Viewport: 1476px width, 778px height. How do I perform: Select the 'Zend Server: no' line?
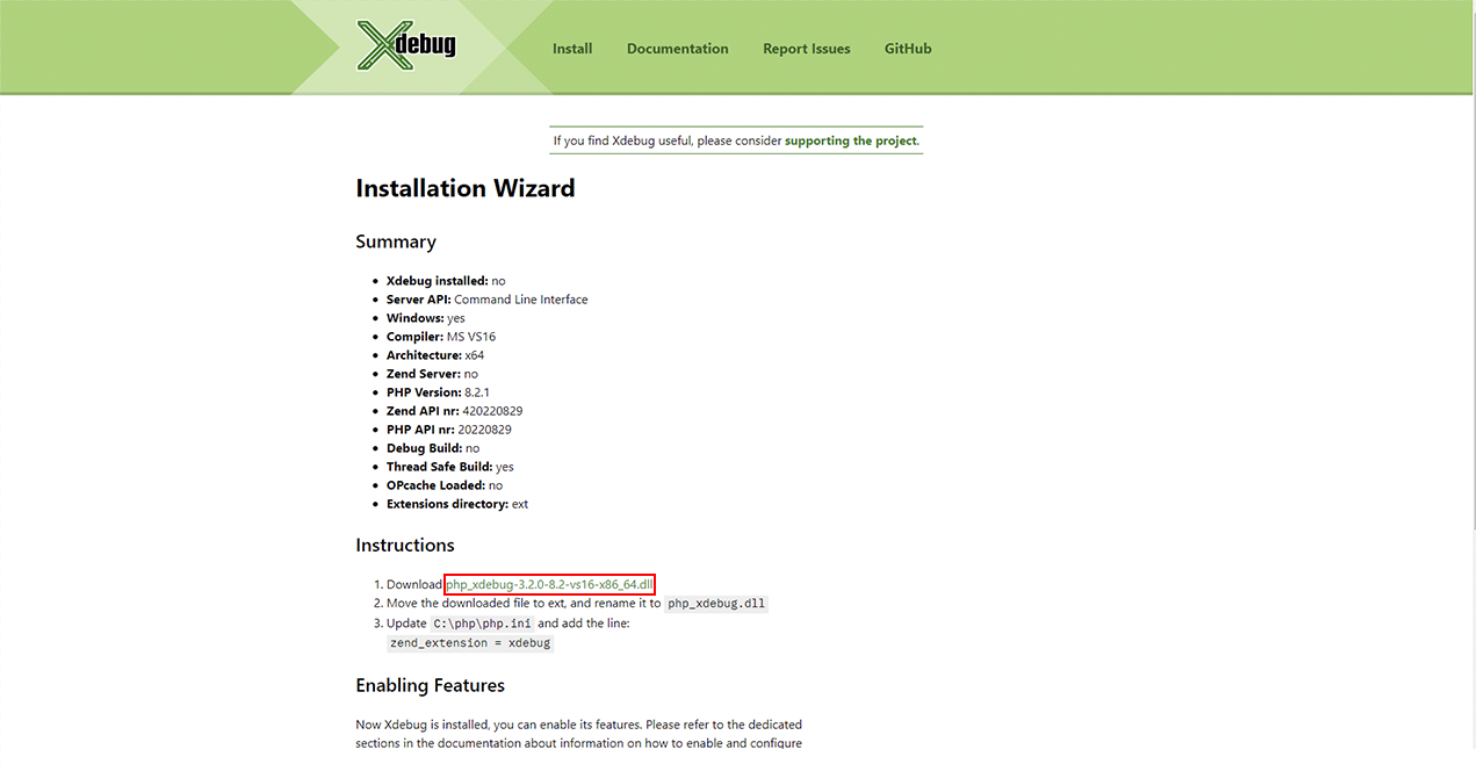click(432, 374)
